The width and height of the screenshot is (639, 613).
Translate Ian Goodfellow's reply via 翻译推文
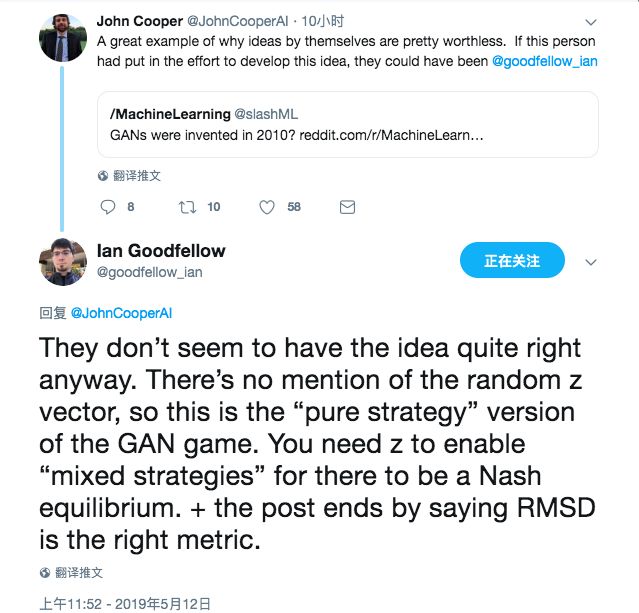coord(78,573)
